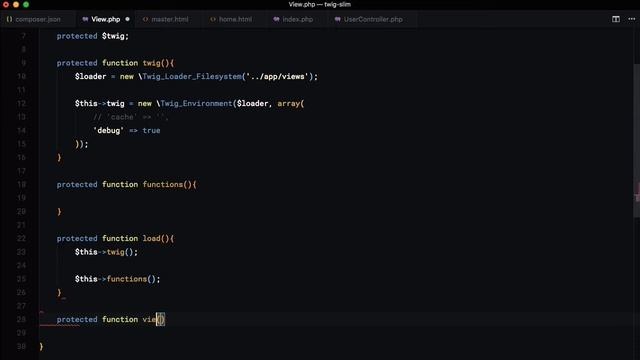Click the closing class brace on line 30
640x360 pixels.
41,347
